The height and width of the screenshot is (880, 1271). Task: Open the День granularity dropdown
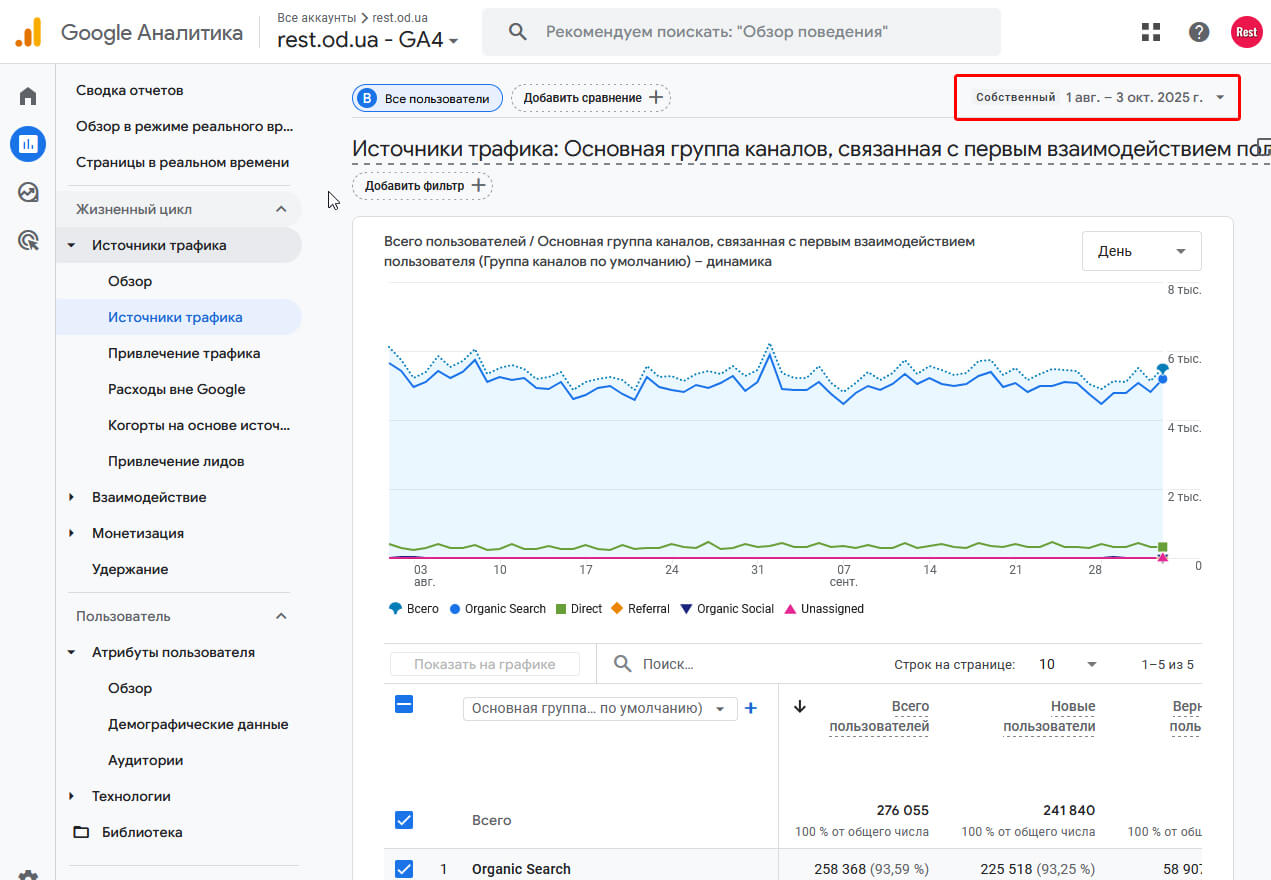tap(1141, 251)
